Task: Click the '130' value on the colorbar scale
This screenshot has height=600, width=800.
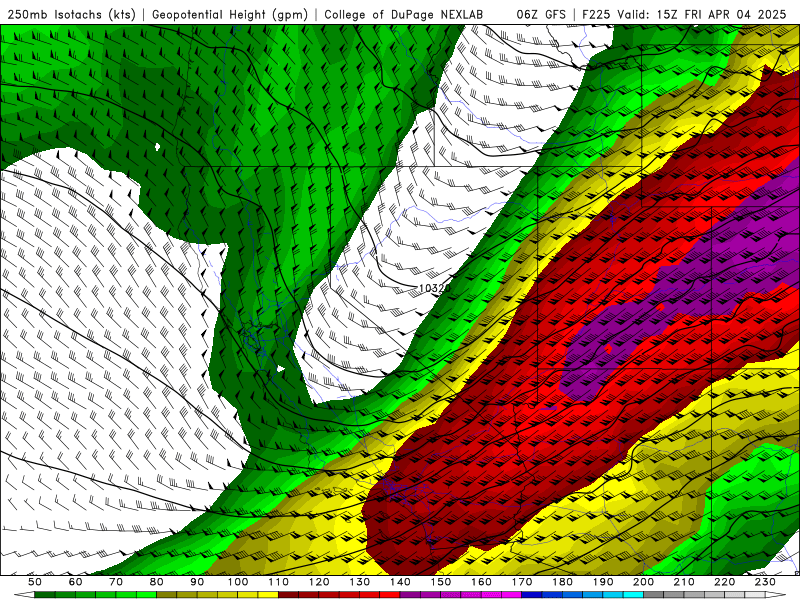Action: [359, 582]
